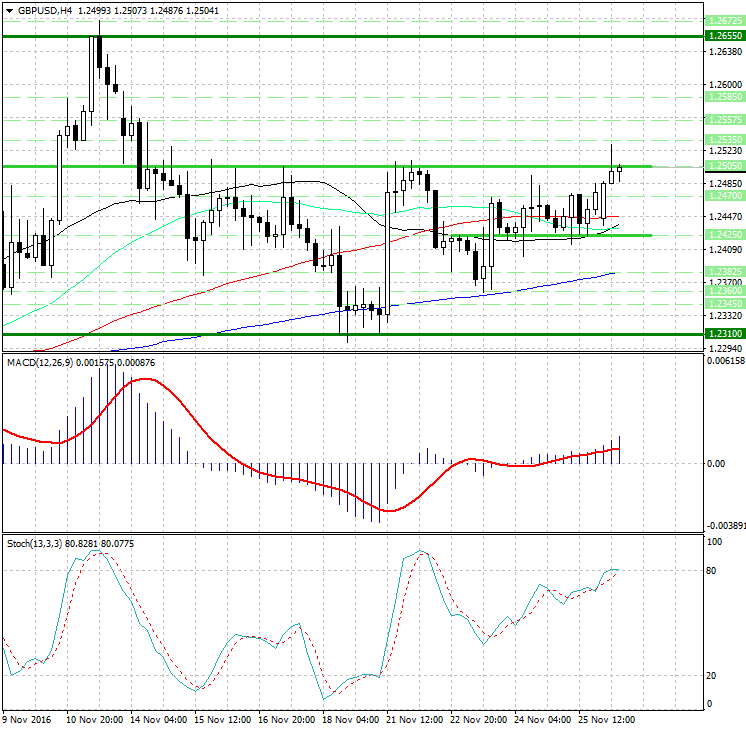Select the 1.26550 resistance price label
Image resolution: width=746 pixels, height=731 pixels.
point(724,35)
